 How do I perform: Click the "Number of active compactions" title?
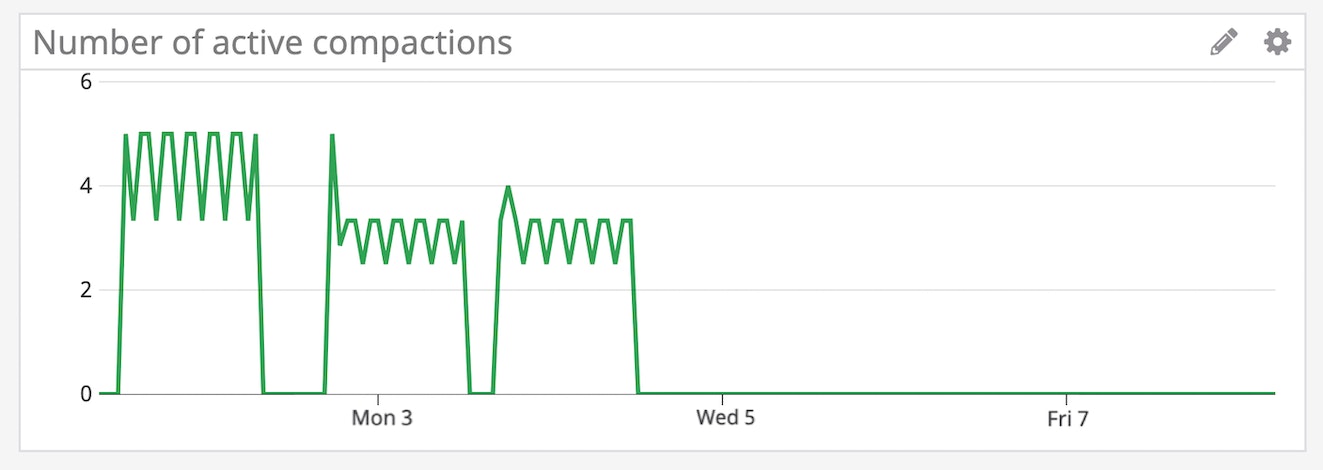coord(272,43)
